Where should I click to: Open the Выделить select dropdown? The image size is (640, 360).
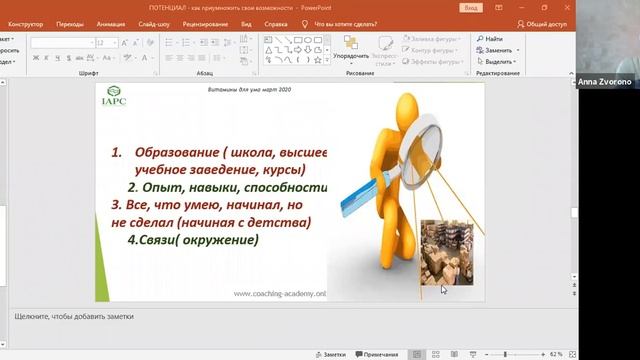pos(496,62)
